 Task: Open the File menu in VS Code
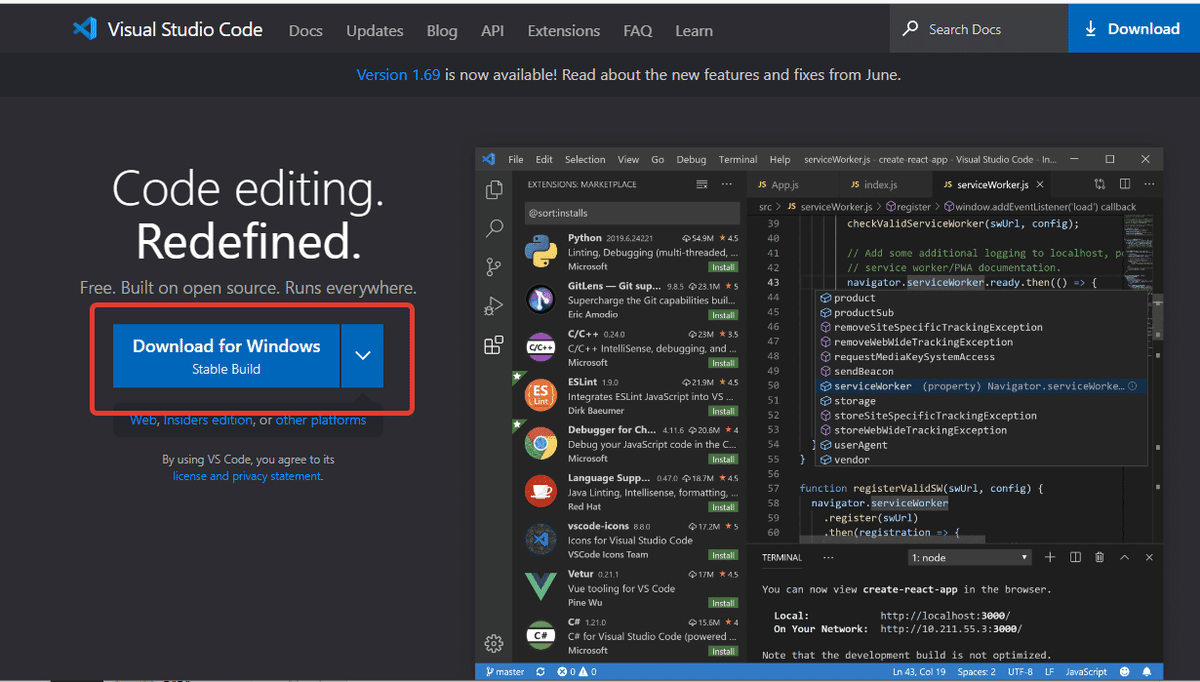coord(516,159)
